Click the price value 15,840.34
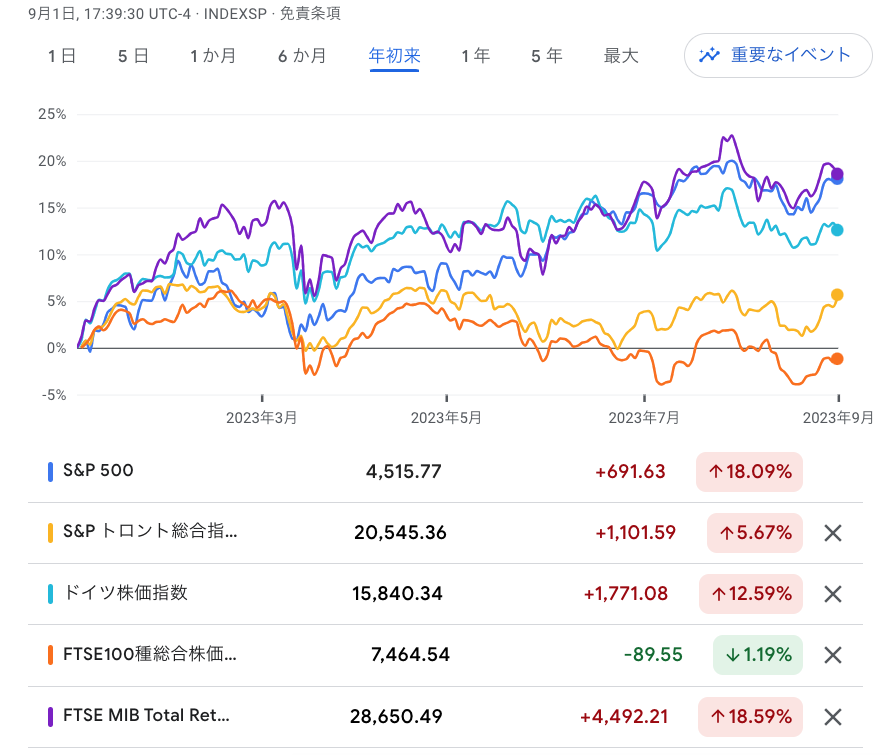The width and height of the screenshot is (889, 755). click(x=397, y=594)
